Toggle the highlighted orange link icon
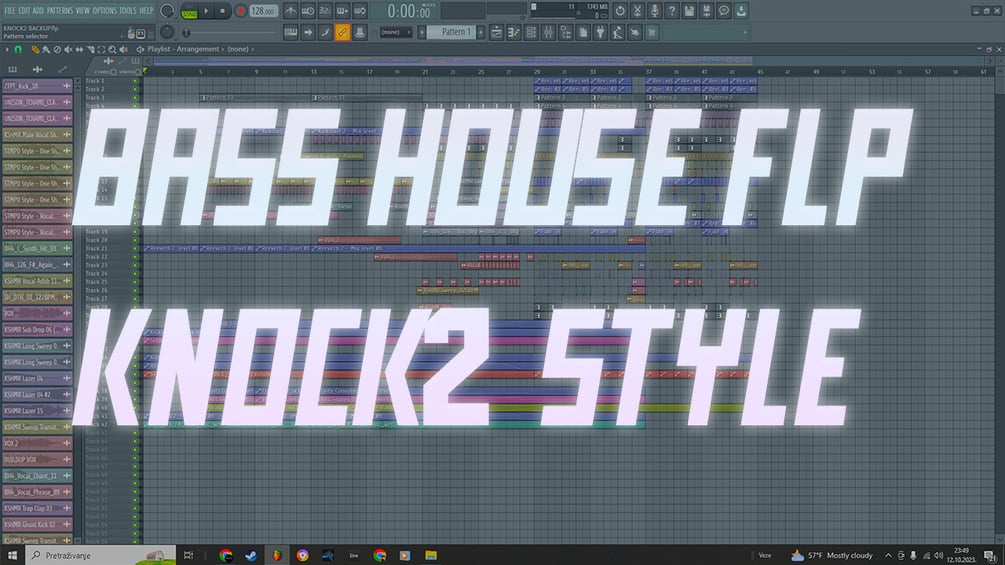Image resolution: width=1005 pixels, height=565 pixels. 342,32
